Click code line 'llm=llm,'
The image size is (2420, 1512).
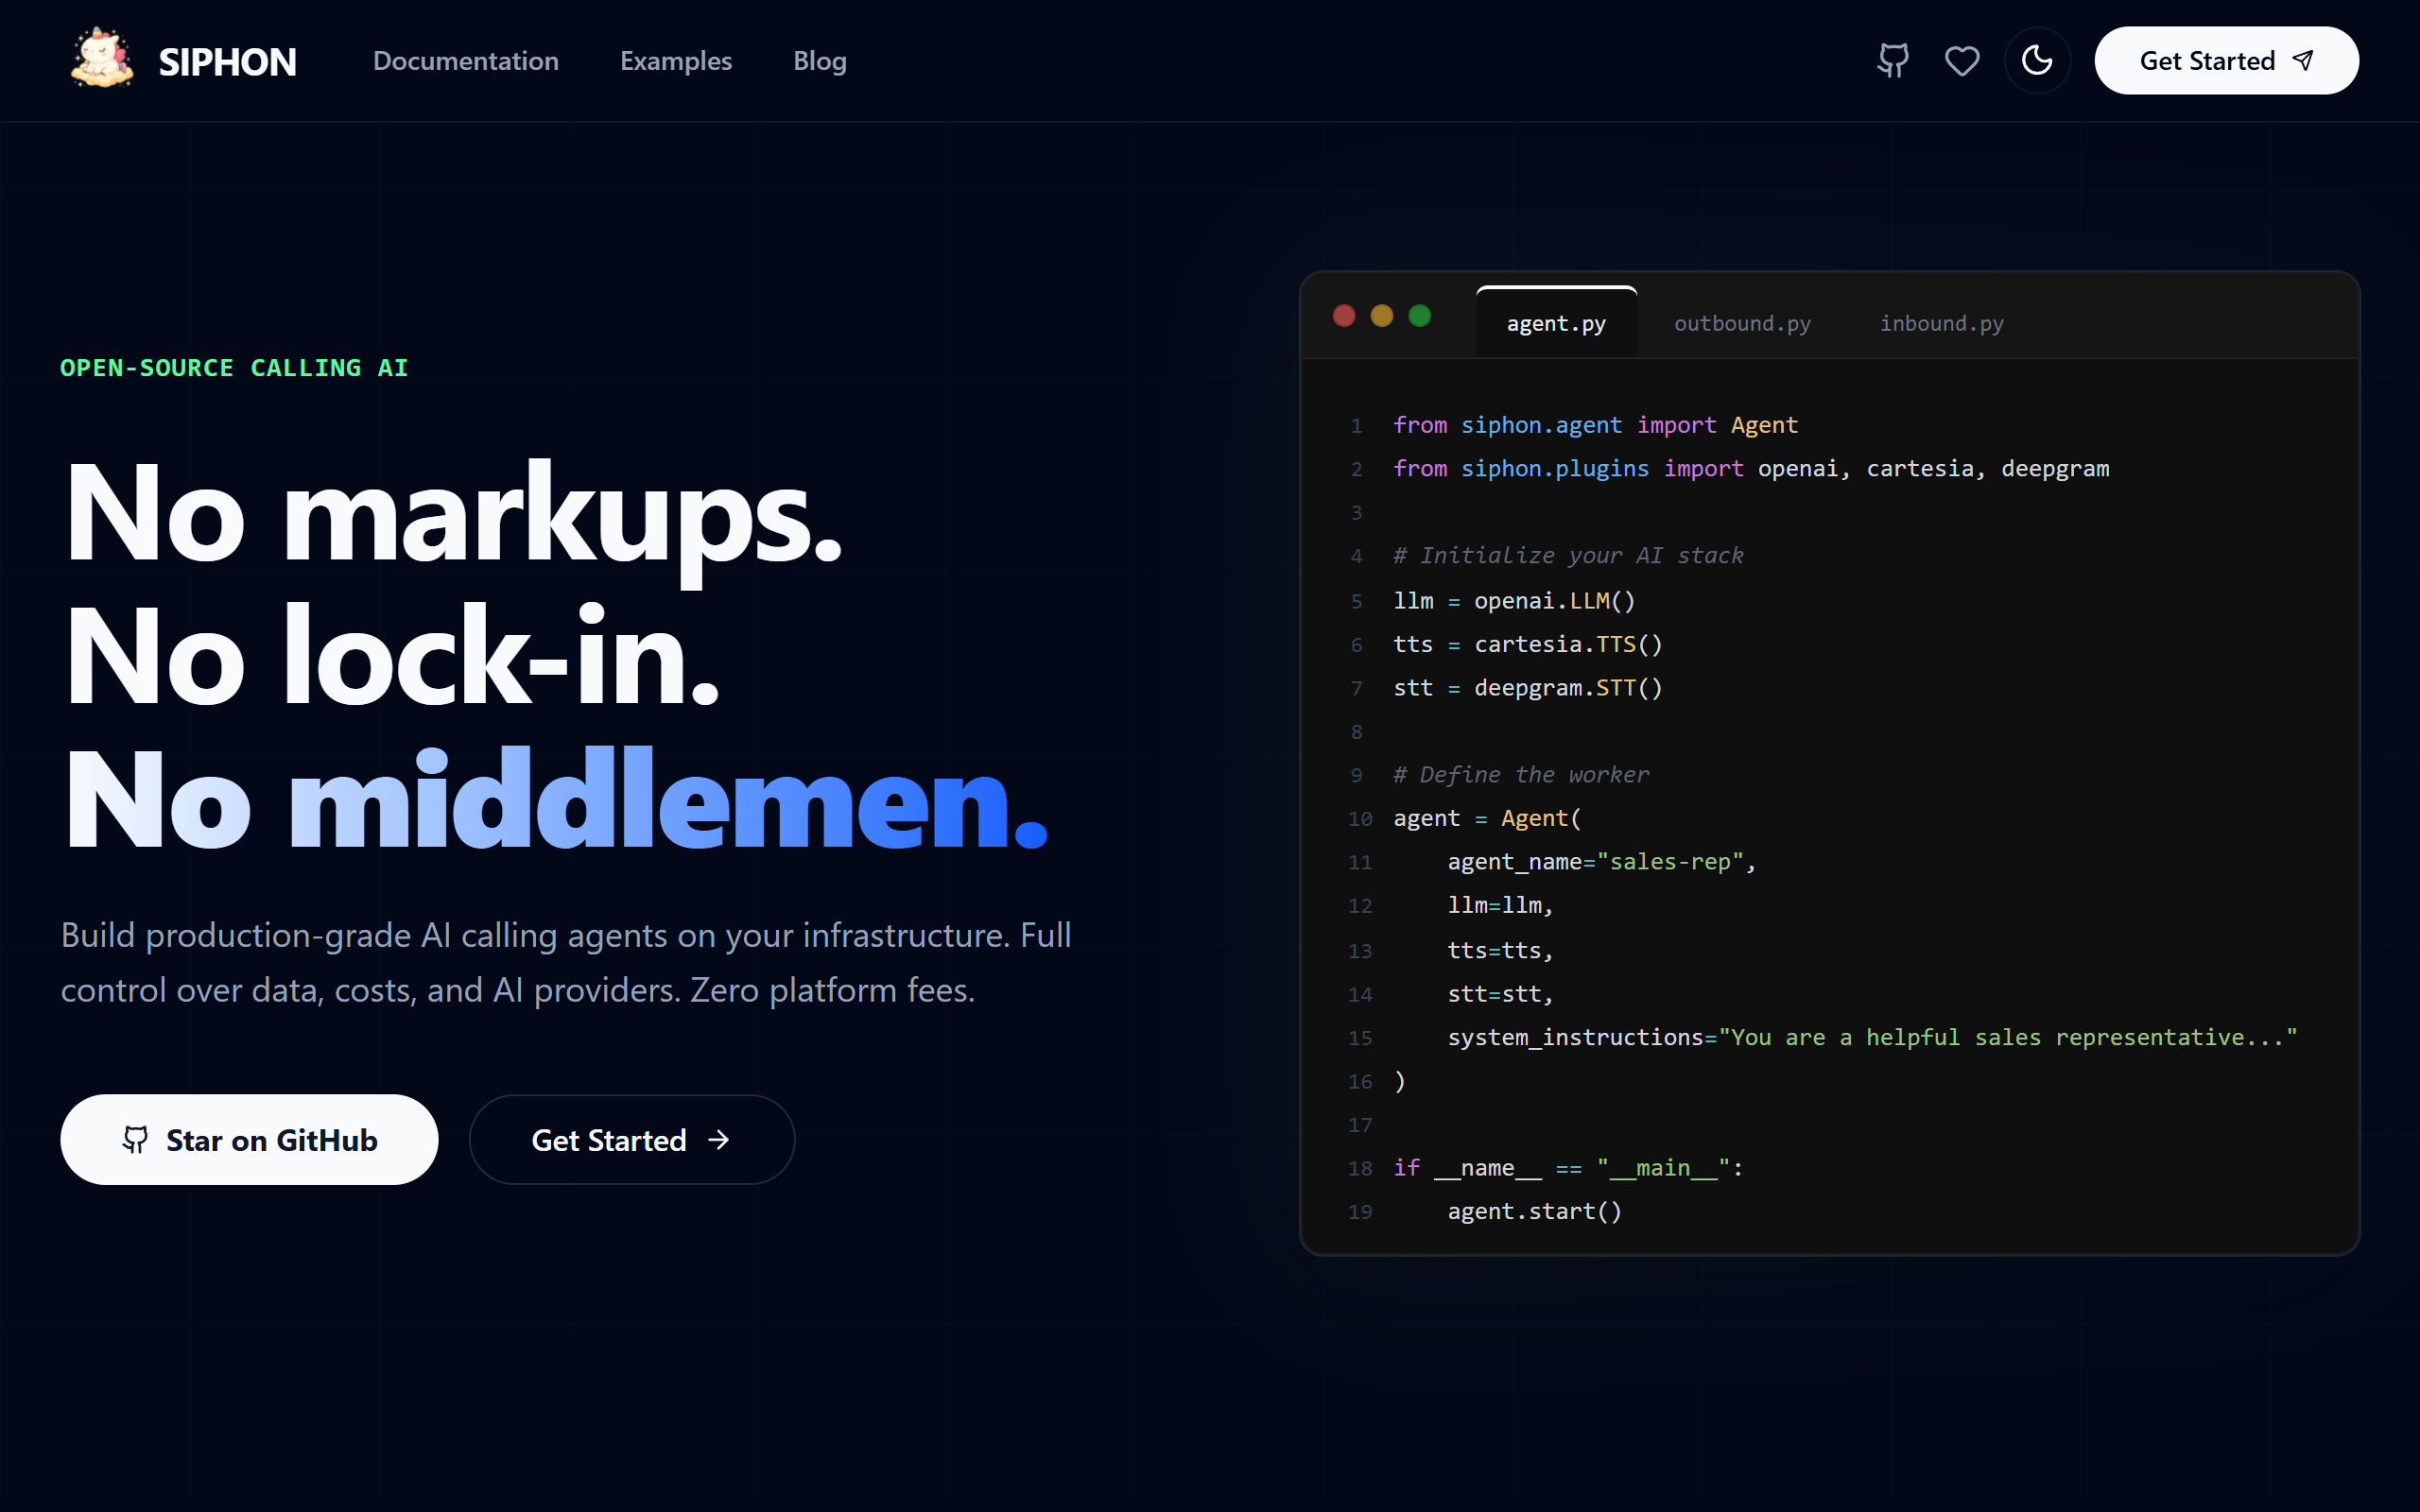pyautogui.click(x=1500, y=906)
